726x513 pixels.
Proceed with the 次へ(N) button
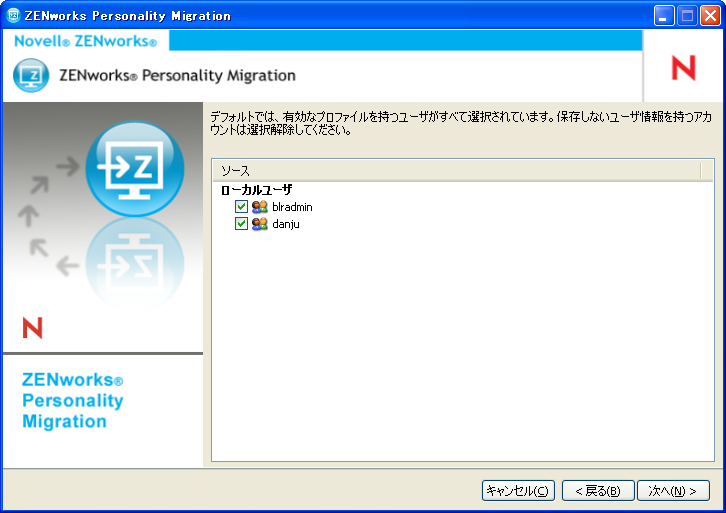[x=673, y=490]
